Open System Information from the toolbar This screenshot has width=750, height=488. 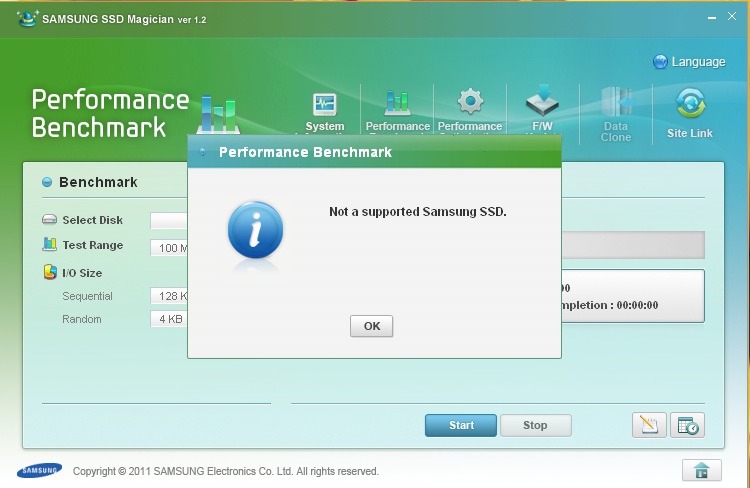(325, 113)
